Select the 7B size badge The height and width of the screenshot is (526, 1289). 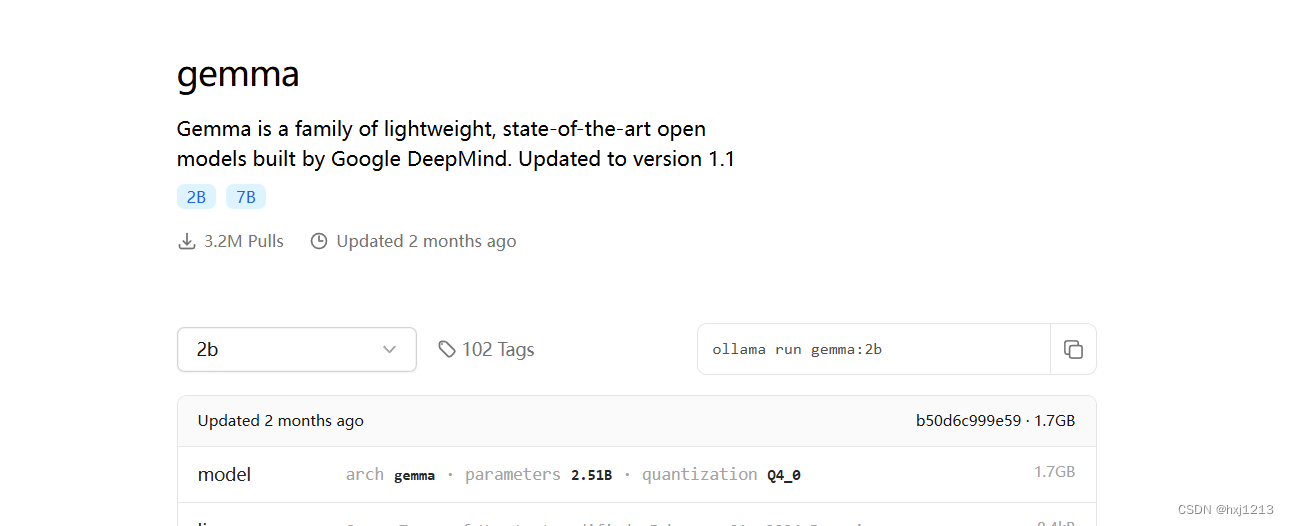[x=246, y=197]
